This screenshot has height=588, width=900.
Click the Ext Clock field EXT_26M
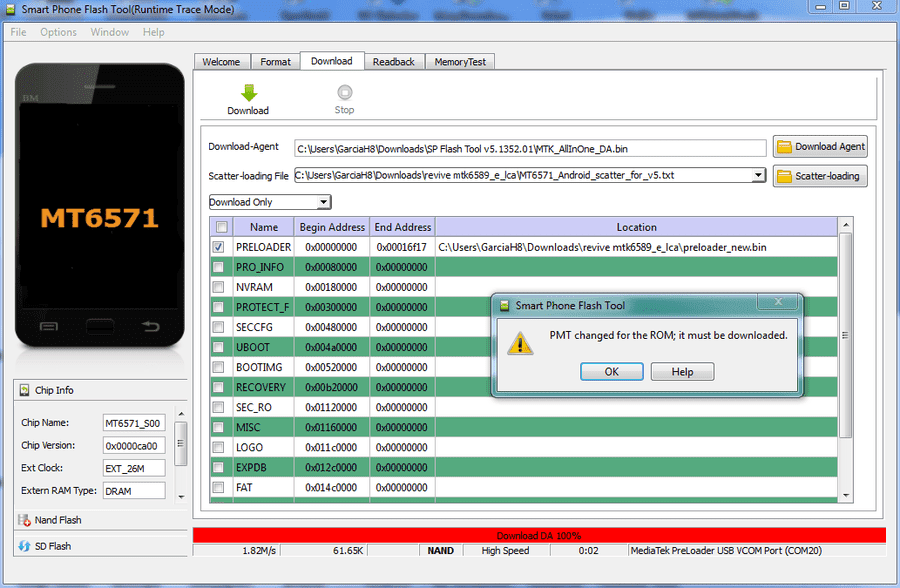pos(134,468)
